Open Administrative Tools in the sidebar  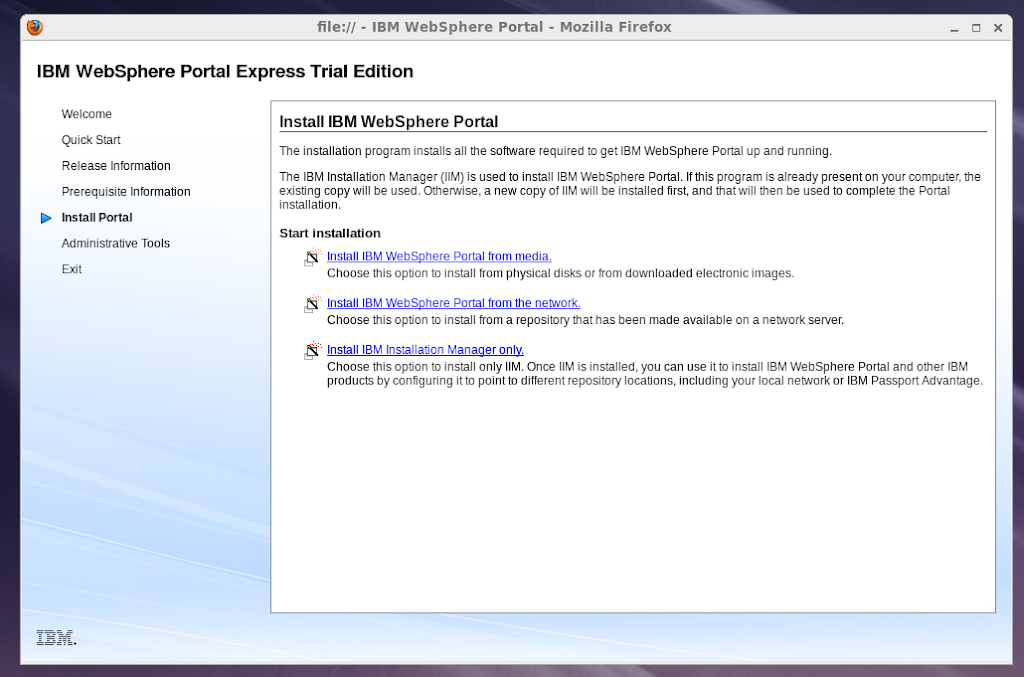116,244
